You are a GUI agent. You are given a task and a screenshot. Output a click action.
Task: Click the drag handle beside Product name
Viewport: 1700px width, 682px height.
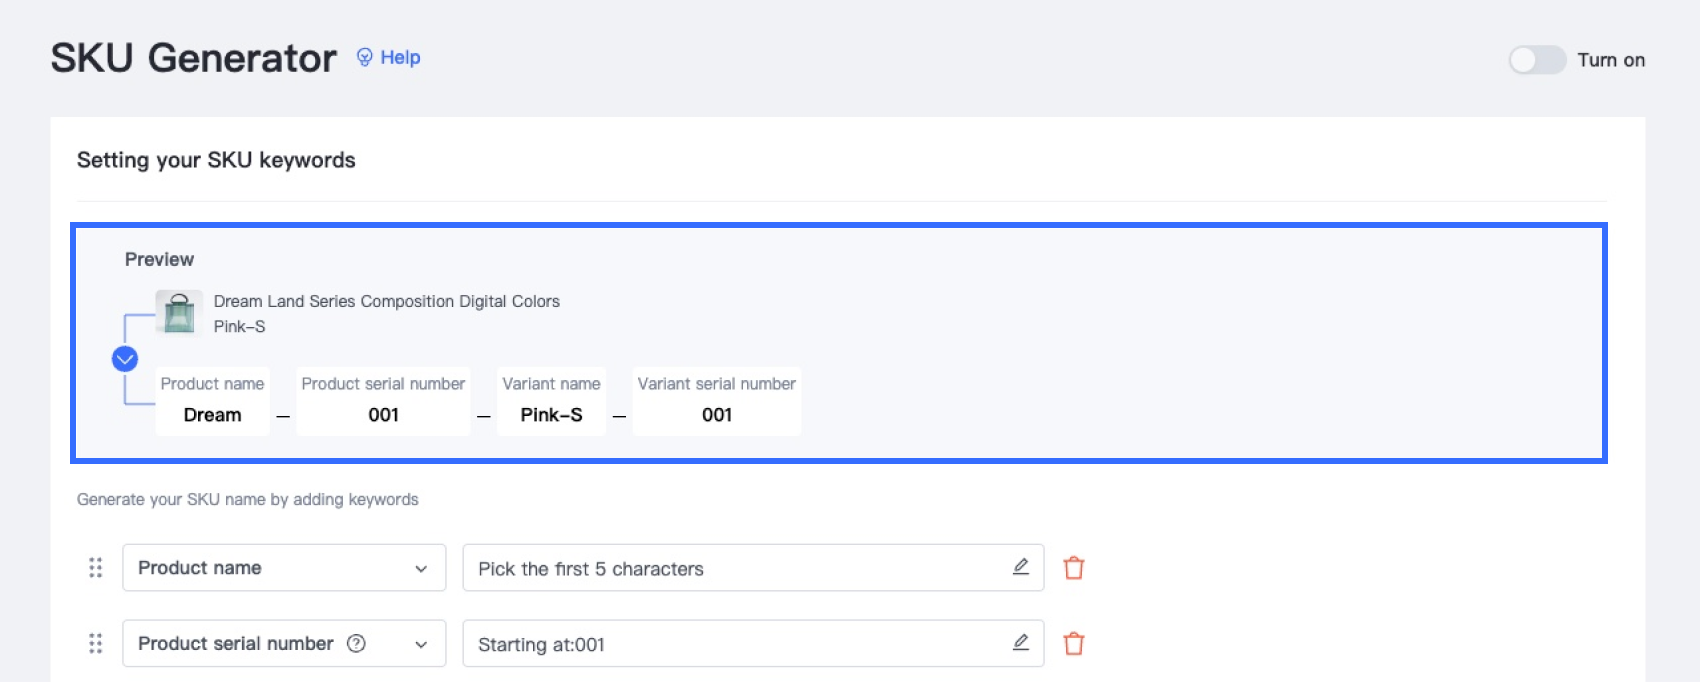pos(96,568)
